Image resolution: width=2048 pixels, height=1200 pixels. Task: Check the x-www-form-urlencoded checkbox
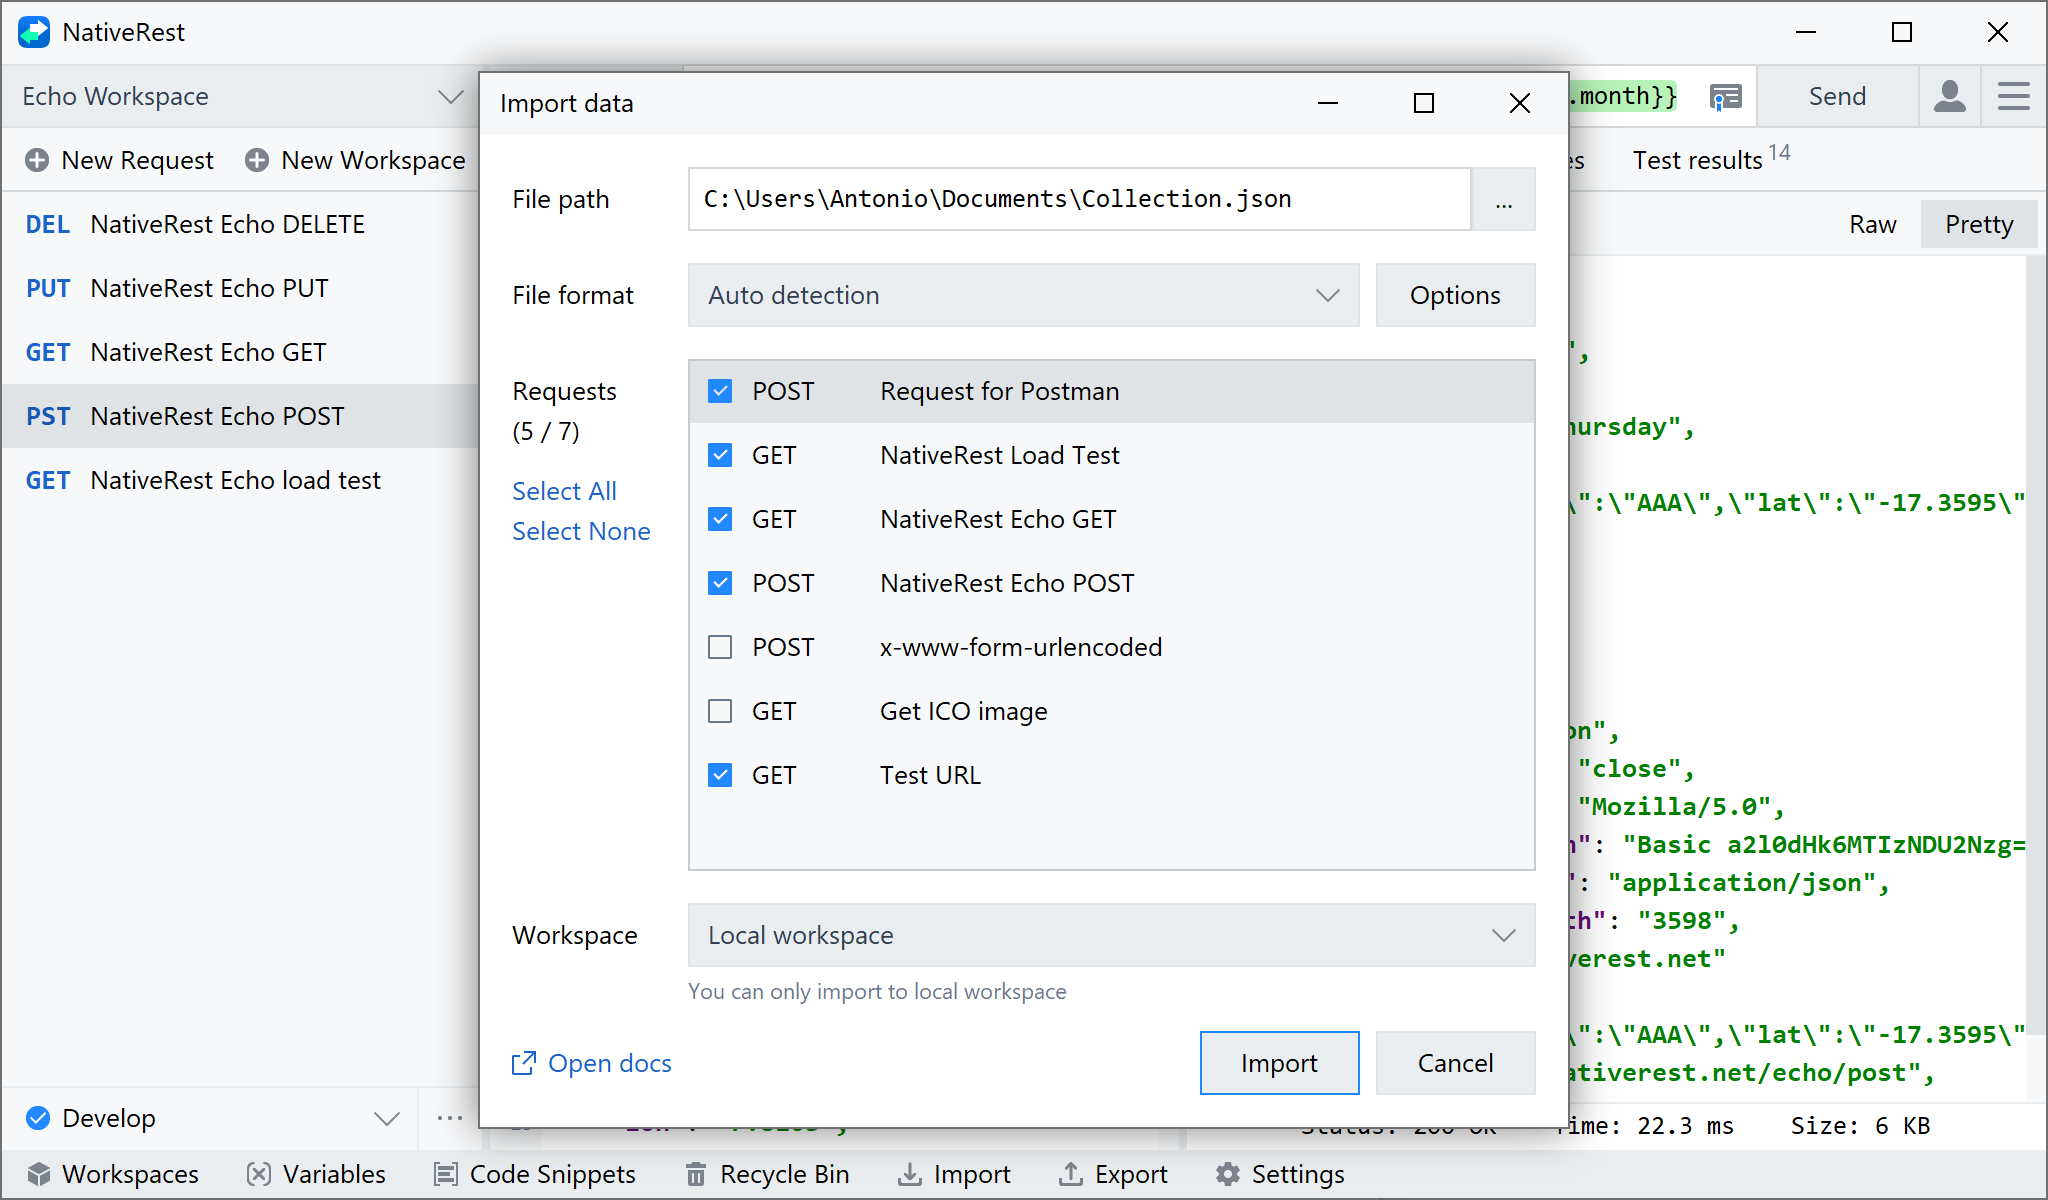click(x=720, y=647)
